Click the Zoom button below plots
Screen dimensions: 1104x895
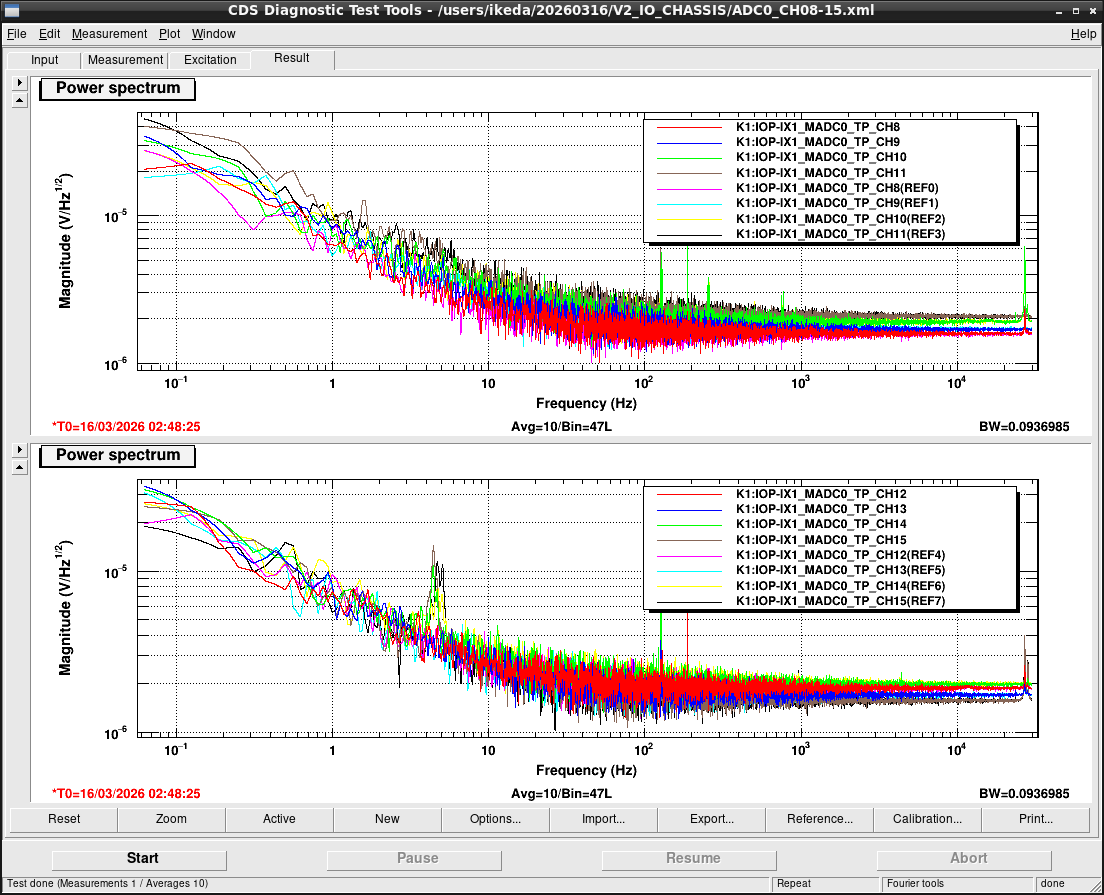pyautogui.click(x=171, y=819)
